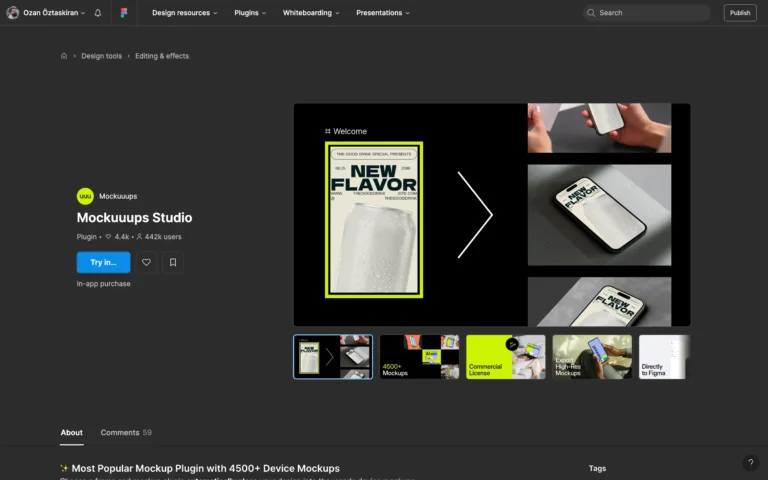Open the notifications bell
768x480 pixels.
(x=97, y=13)
